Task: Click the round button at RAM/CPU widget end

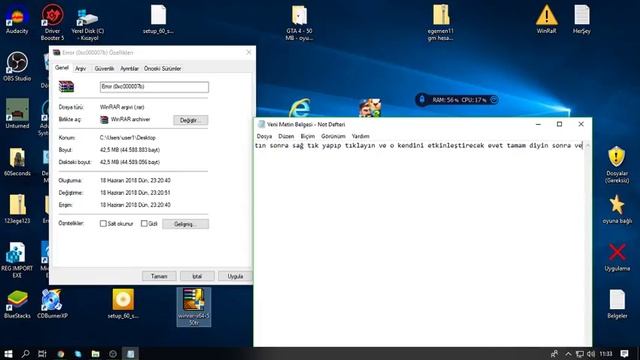Action: click(x=493, y=100)
